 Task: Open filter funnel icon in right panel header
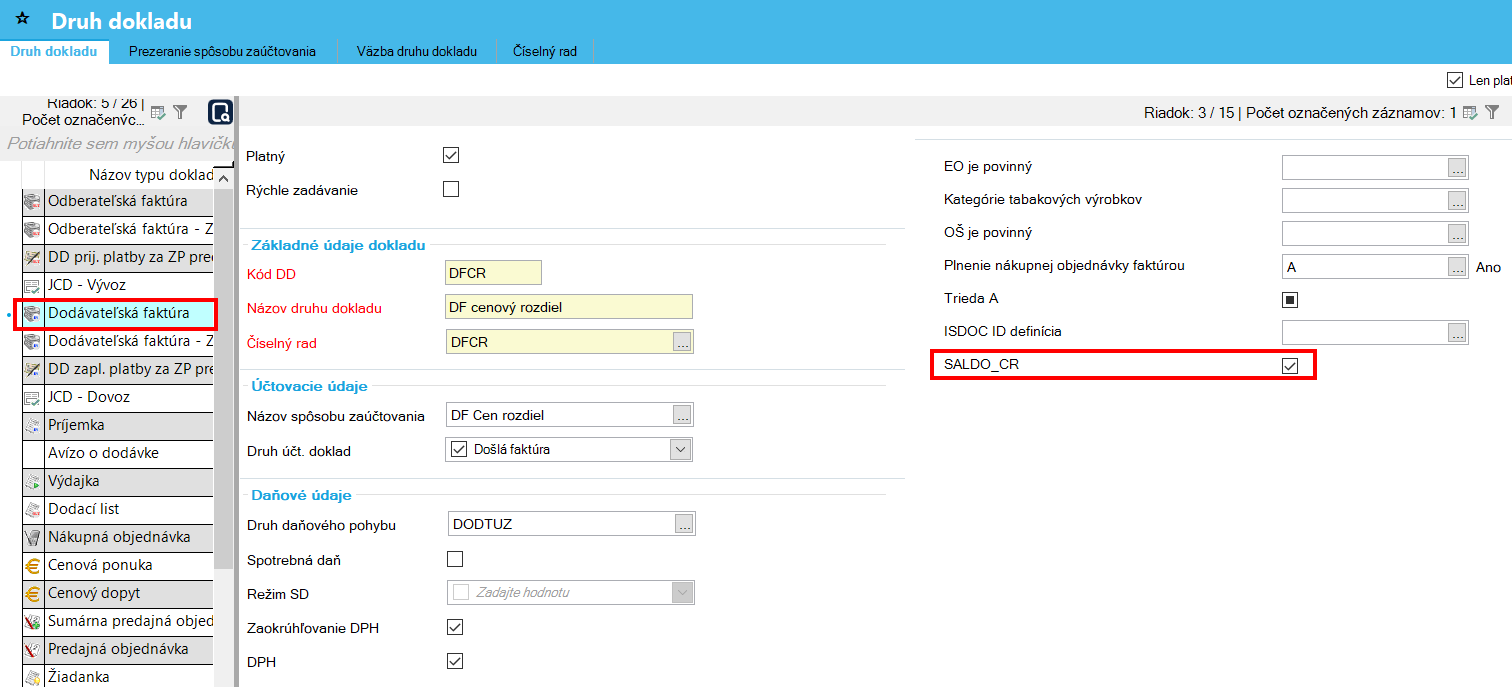pos(1492,112)
